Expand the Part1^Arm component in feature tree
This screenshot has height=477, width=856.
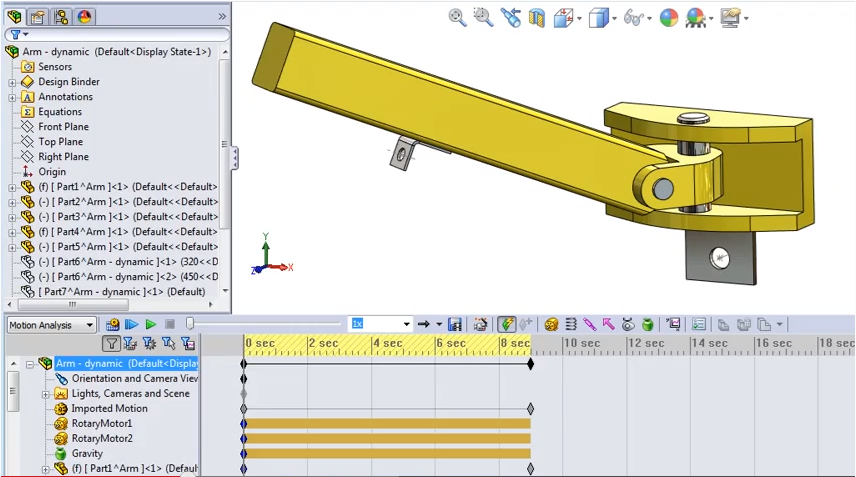coord(12,187)
